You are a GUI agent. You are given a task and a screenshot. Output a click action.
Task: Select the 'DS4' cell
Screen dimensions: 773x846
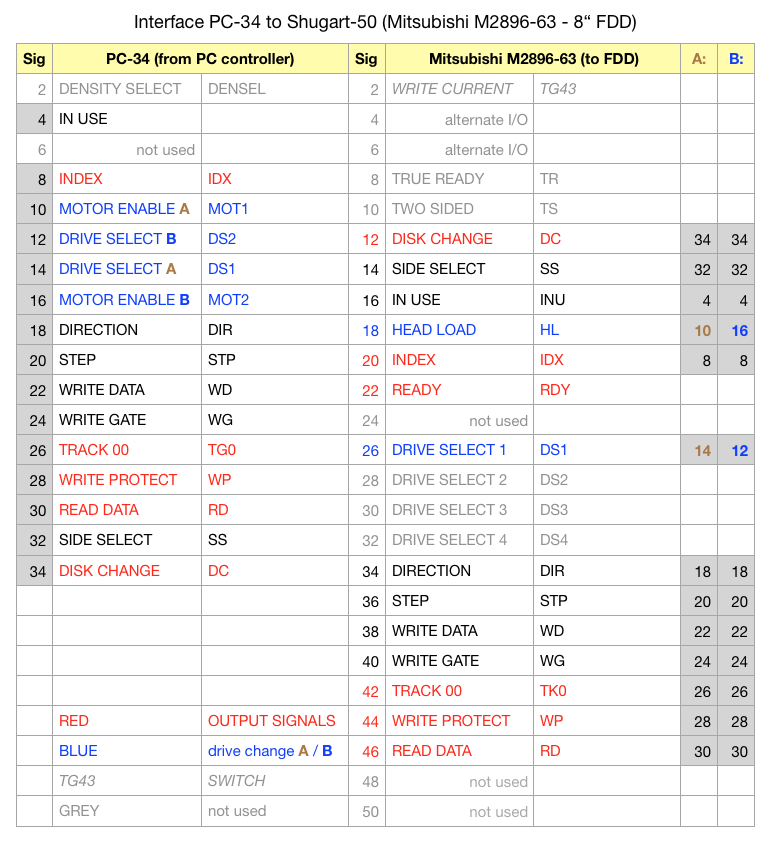tap(606, 540)
